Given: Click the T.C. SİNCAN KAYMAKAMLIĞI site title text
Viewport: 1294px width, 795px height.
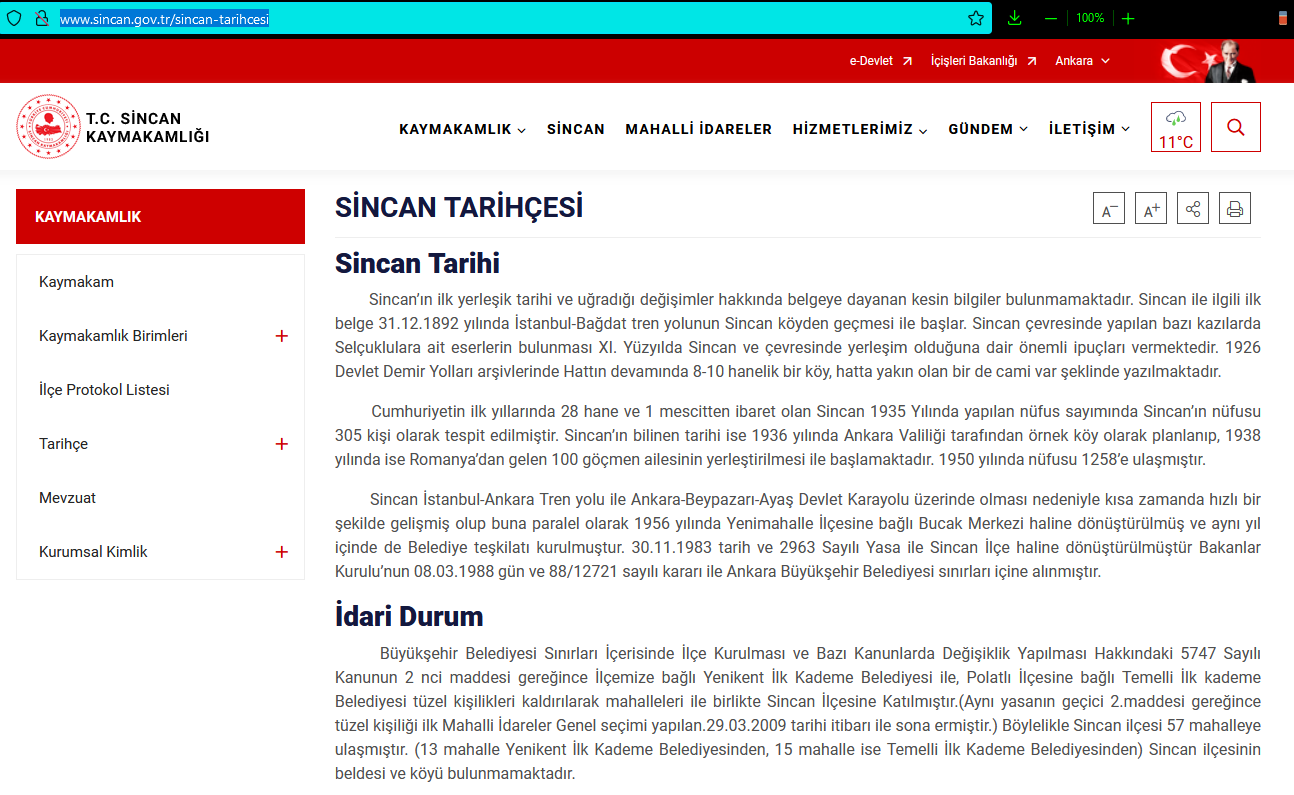Looking at the screenshot, I should coord(148,128).
